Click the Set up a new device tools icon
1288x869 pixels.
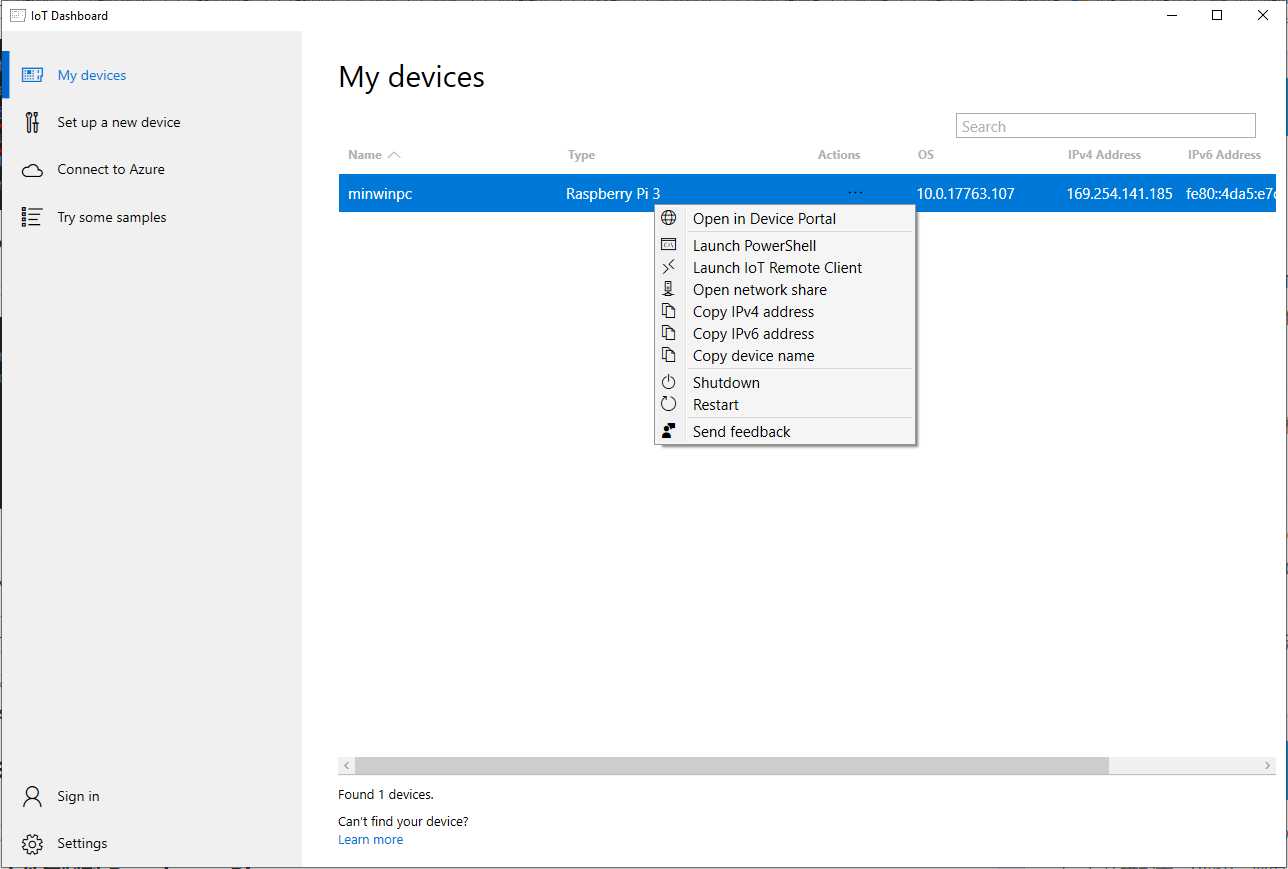[32, 122]
